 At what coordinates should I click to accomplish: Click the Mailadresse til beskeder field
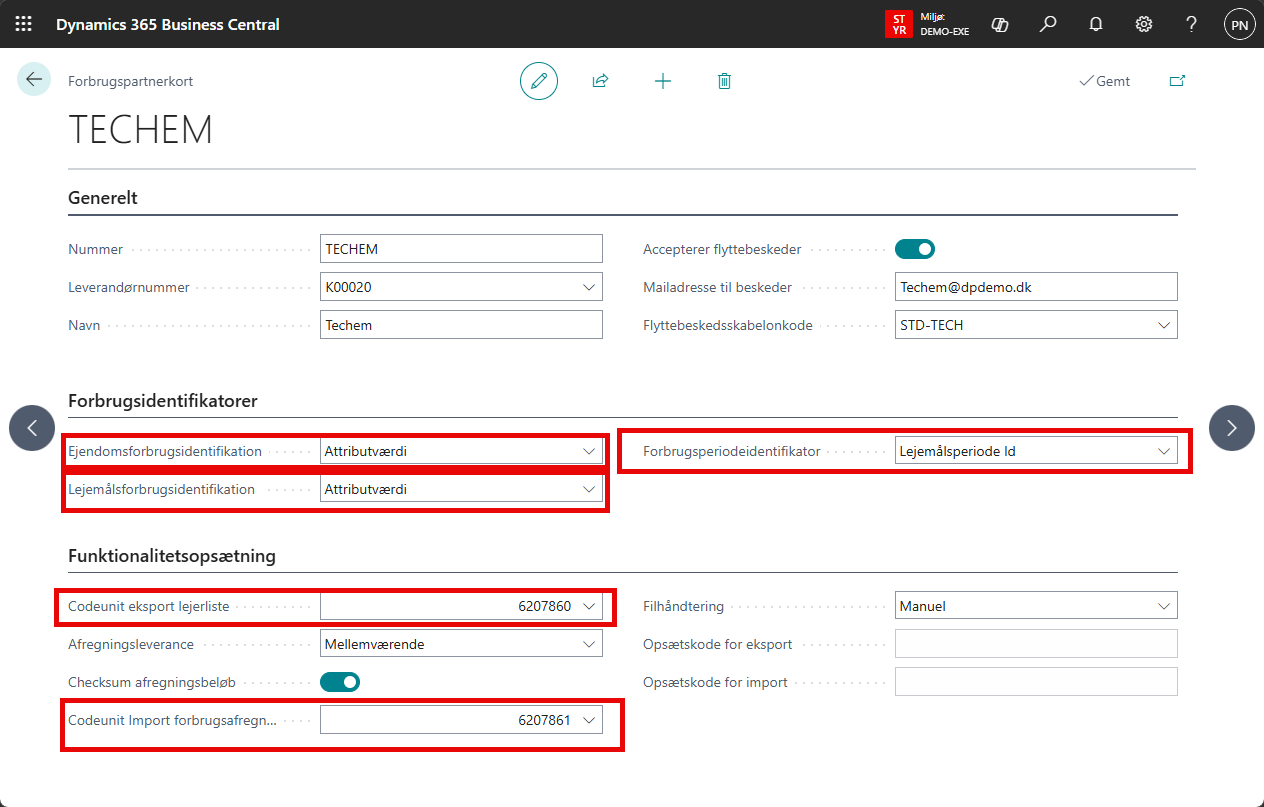coord(1036,287)
